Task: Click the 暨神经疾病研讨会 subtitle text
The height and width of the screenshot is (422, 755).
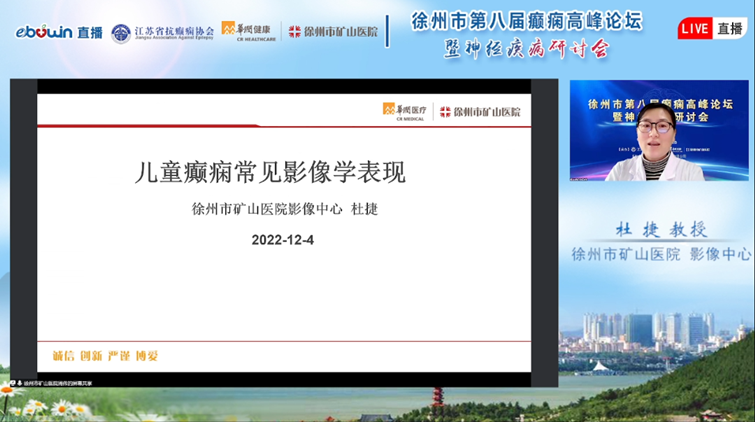Action: 526,47
